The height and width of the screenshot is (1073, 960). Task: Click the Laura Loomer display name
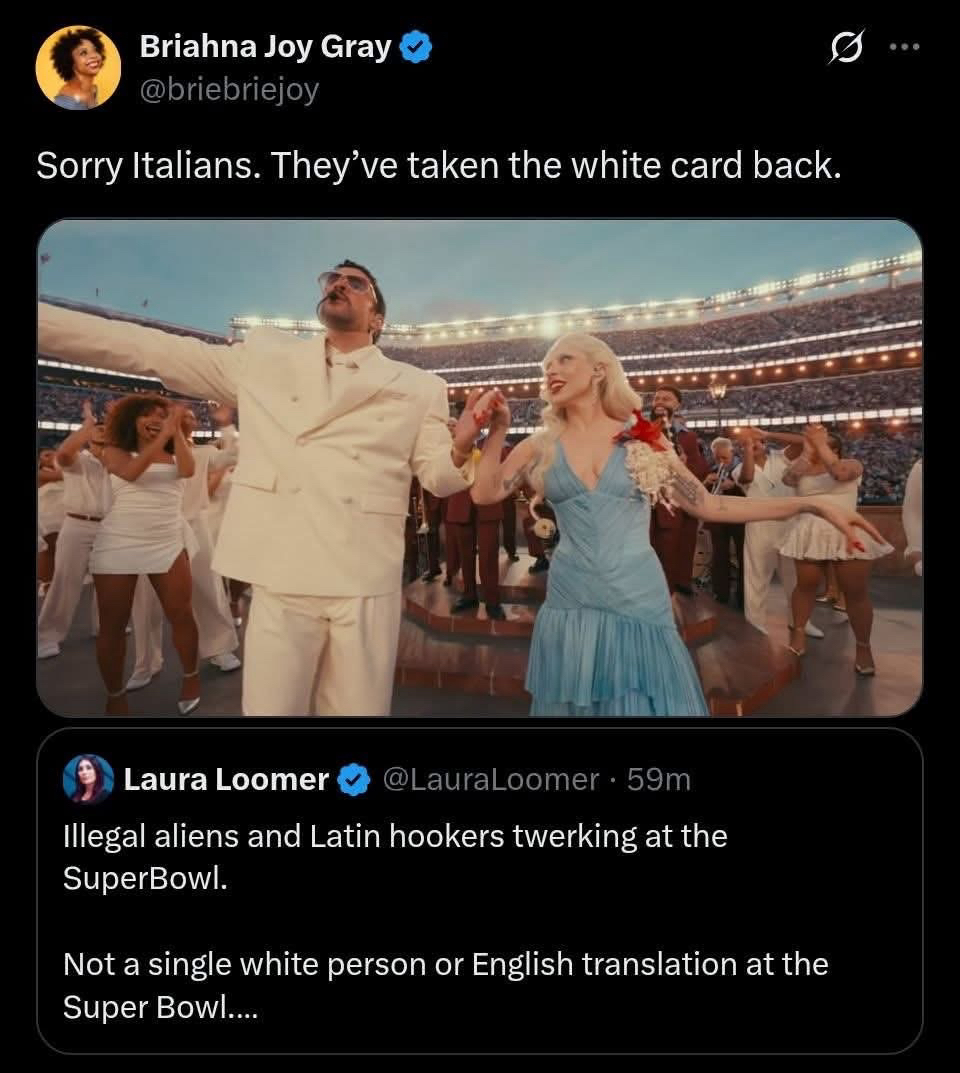[226, 779]
